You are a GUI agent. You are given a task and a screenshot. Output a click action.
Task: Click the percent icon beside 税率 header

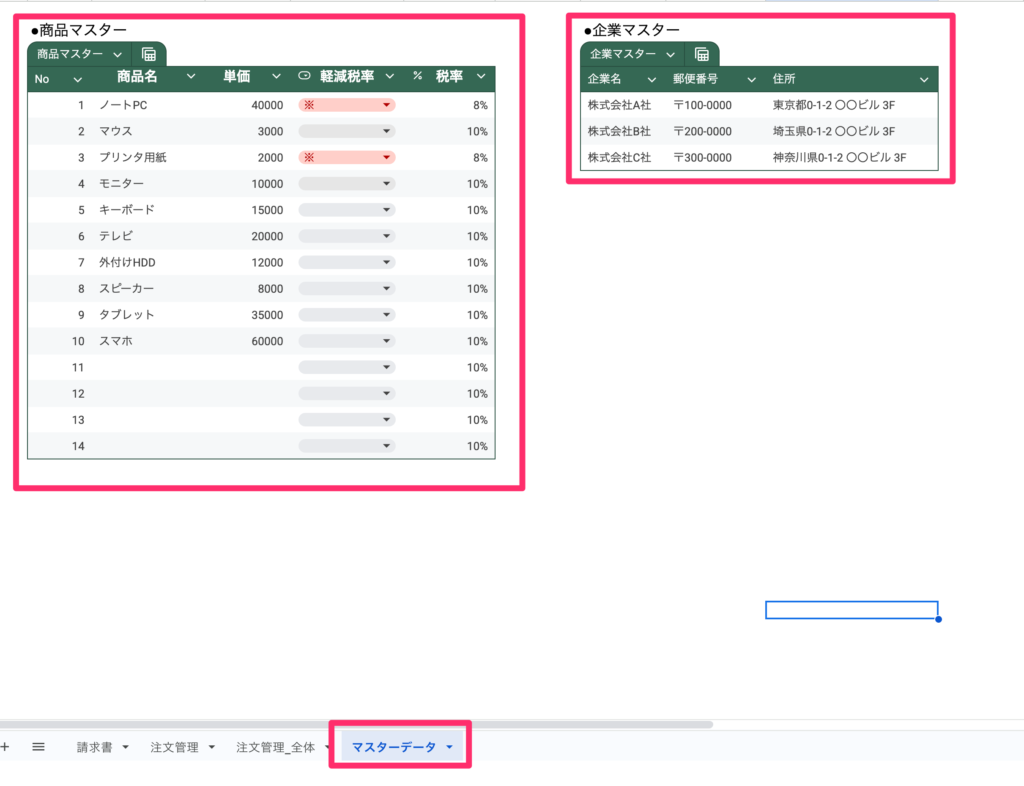point(417,76)
